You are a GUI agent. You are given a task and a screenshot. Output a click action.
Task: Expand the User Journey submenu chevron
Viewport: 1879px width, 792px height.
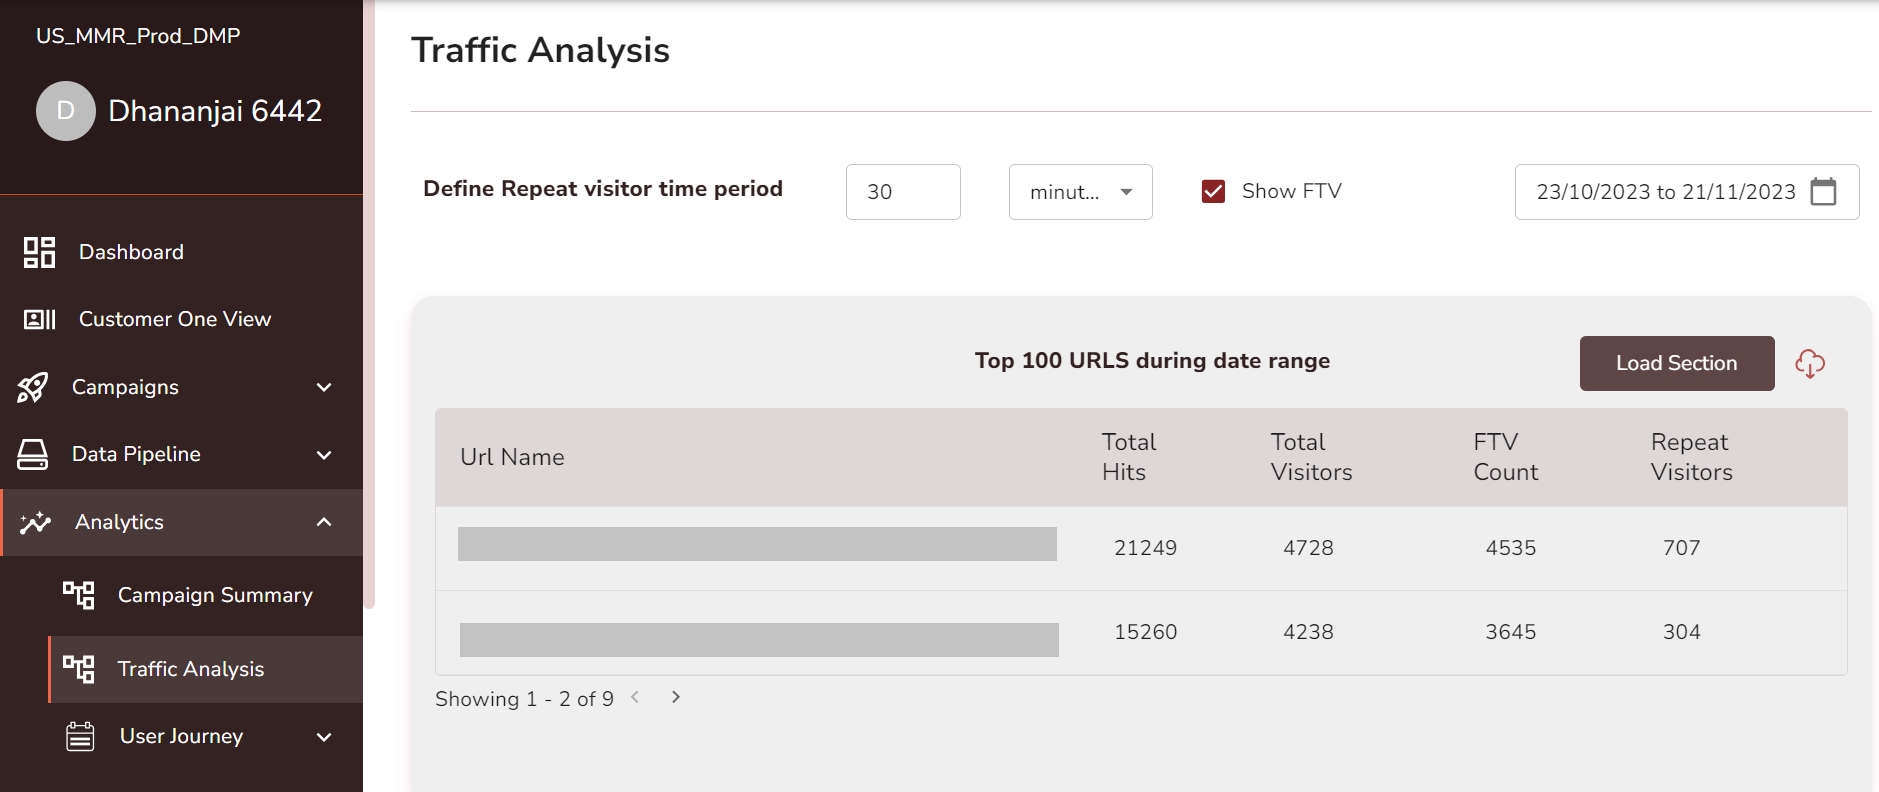324,737
